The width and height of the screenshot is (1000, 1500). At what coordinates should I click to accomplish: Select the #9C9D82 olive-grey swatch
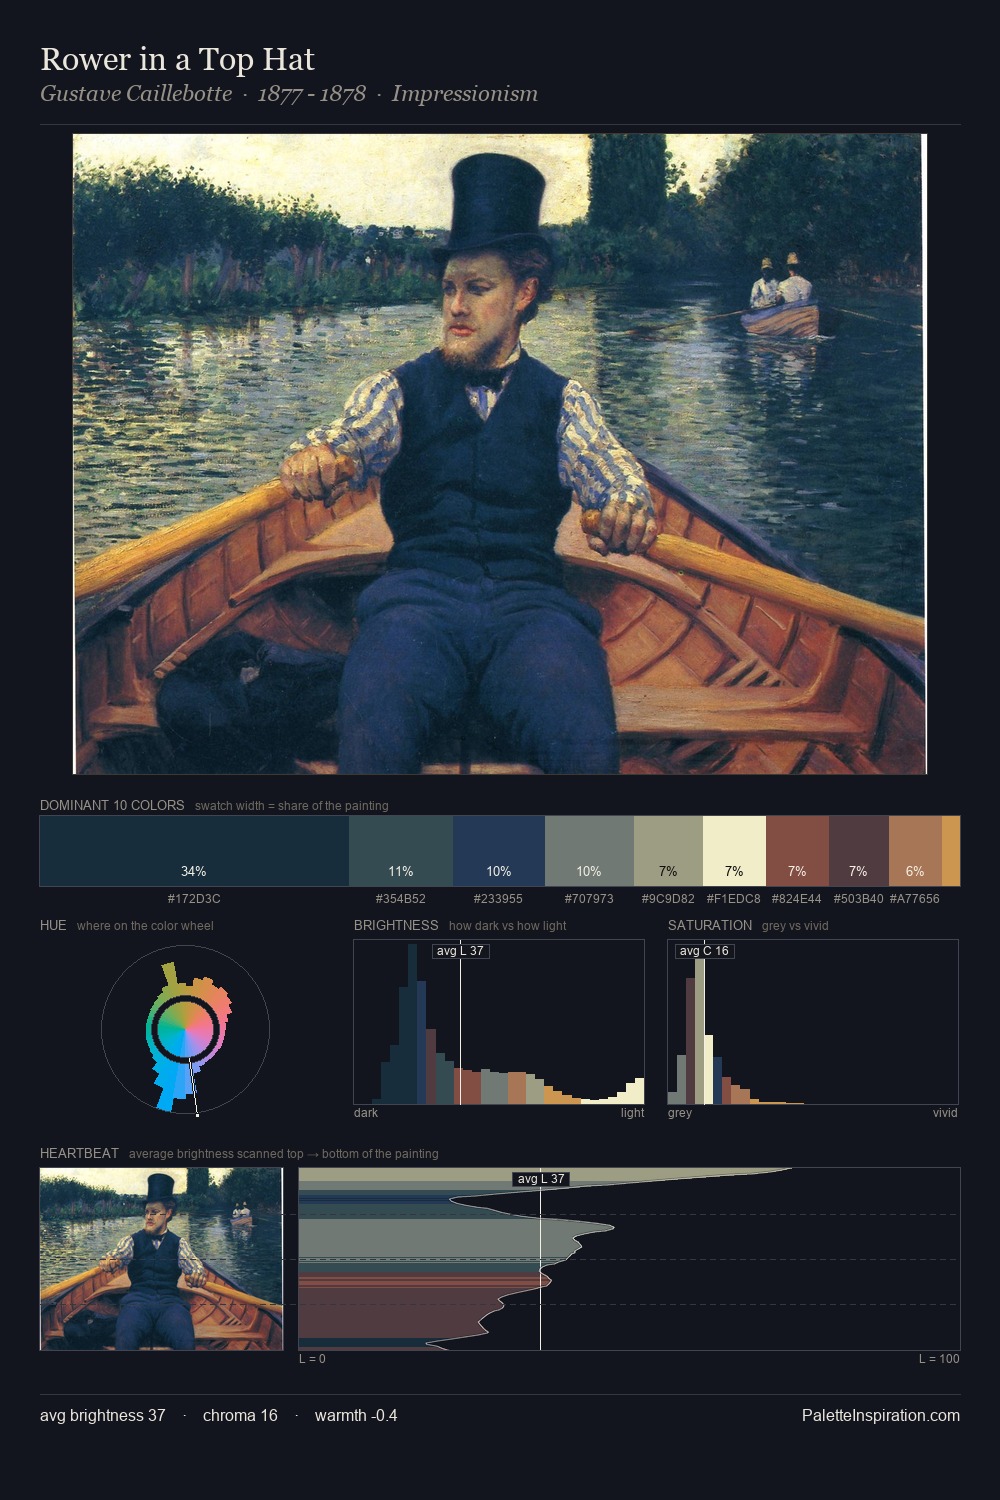[x=668, y=851]
